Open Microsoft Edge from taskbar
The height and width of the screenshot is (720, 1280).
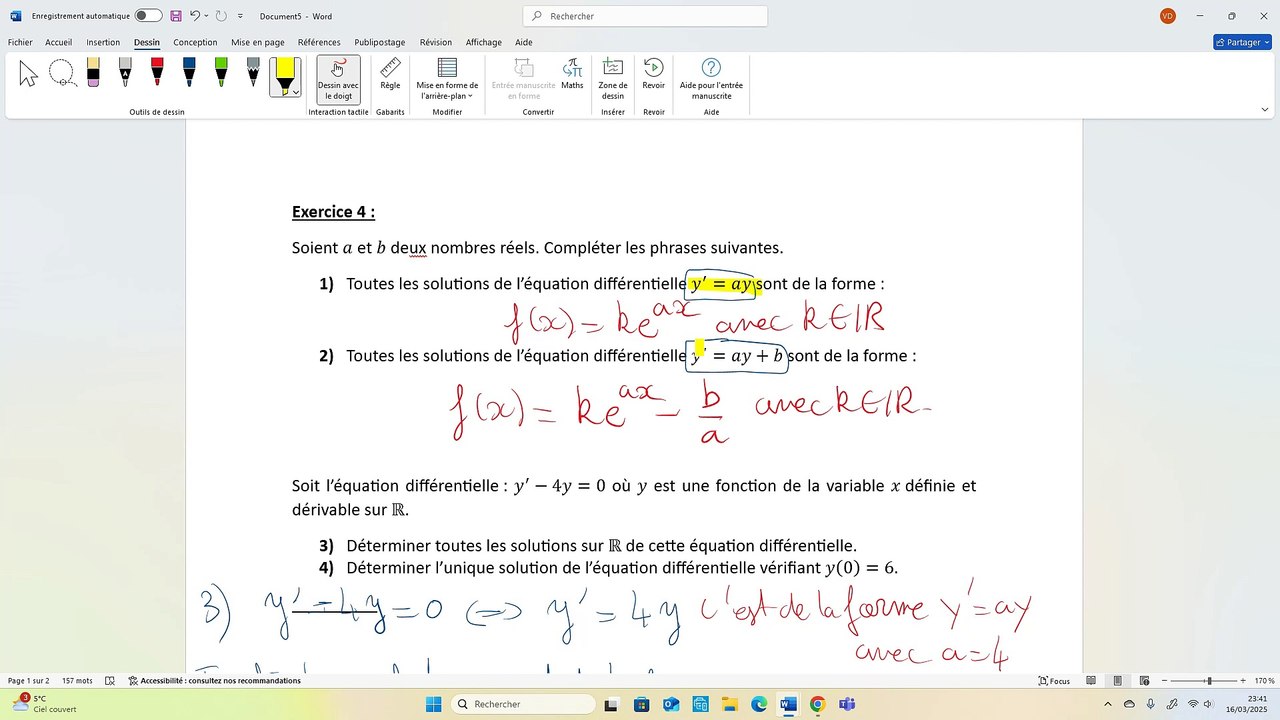[x=759, y=704]
